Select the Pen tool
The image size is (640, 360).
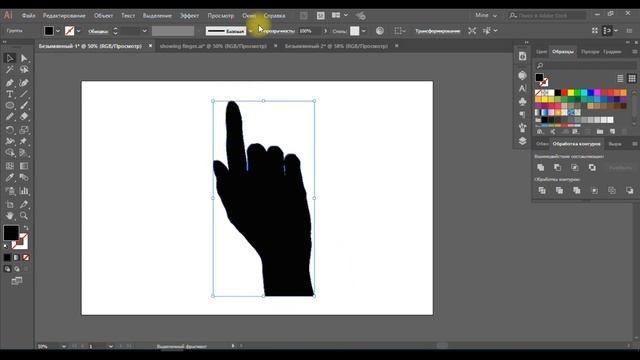(10, 83)
